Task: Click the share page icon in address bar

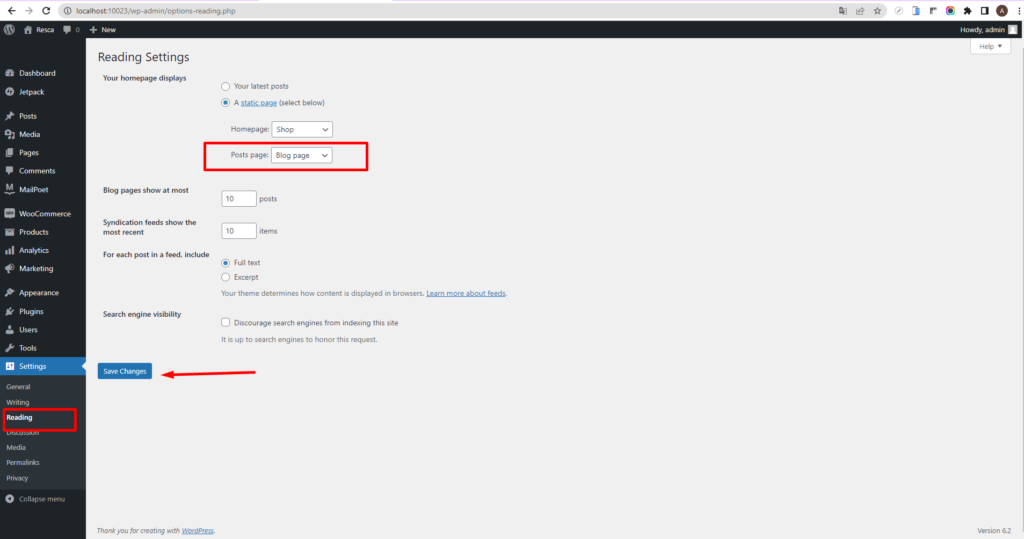Action: pyautogui.click(x=860, y=10)
